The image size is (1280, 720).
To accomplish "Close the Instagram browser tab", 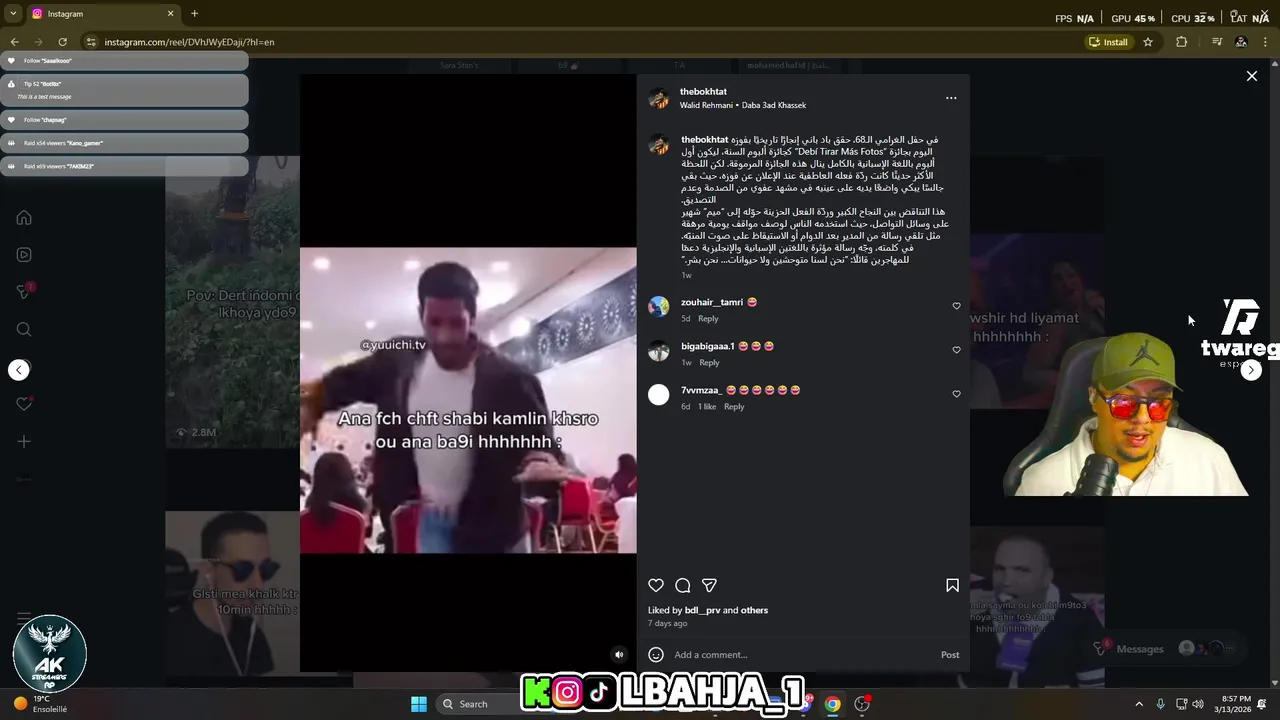I will 170,14.
